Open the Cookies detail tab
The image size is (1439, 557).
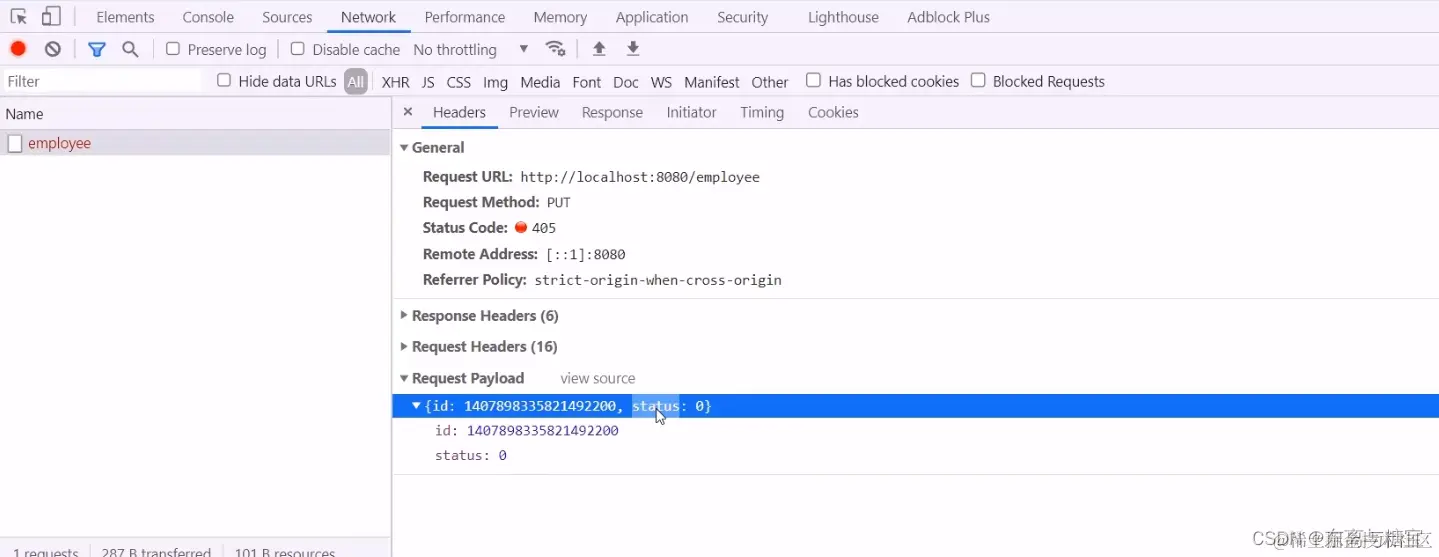(x=833, y=112)
